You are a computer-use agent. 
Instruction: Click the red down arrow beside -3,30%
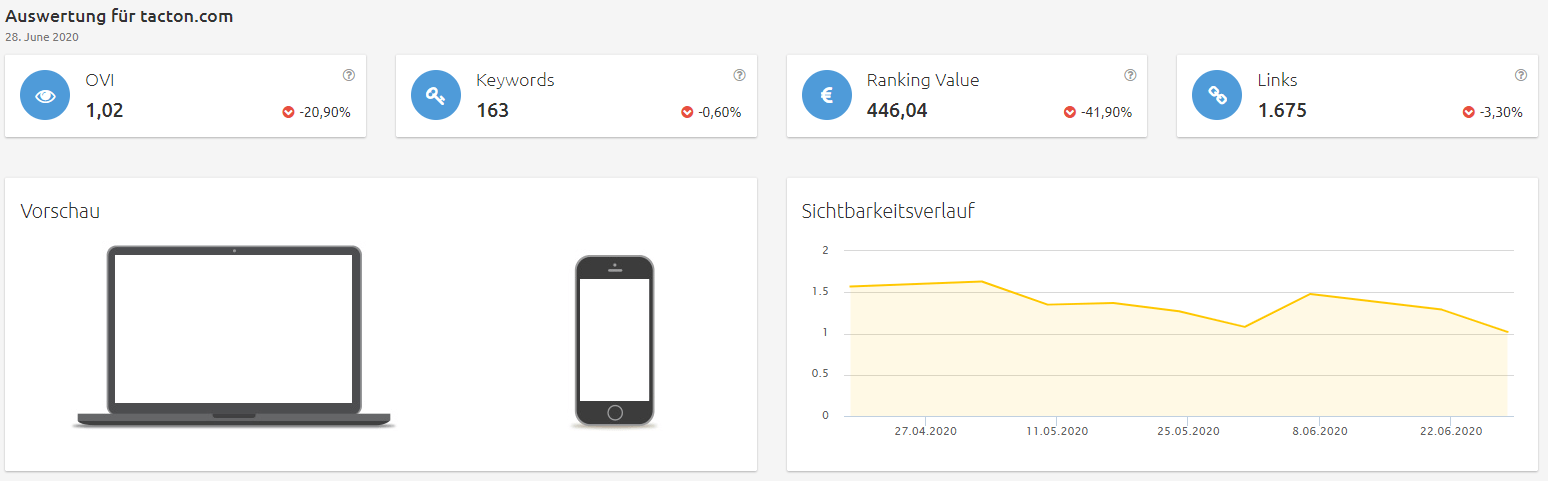(1469, 112)
